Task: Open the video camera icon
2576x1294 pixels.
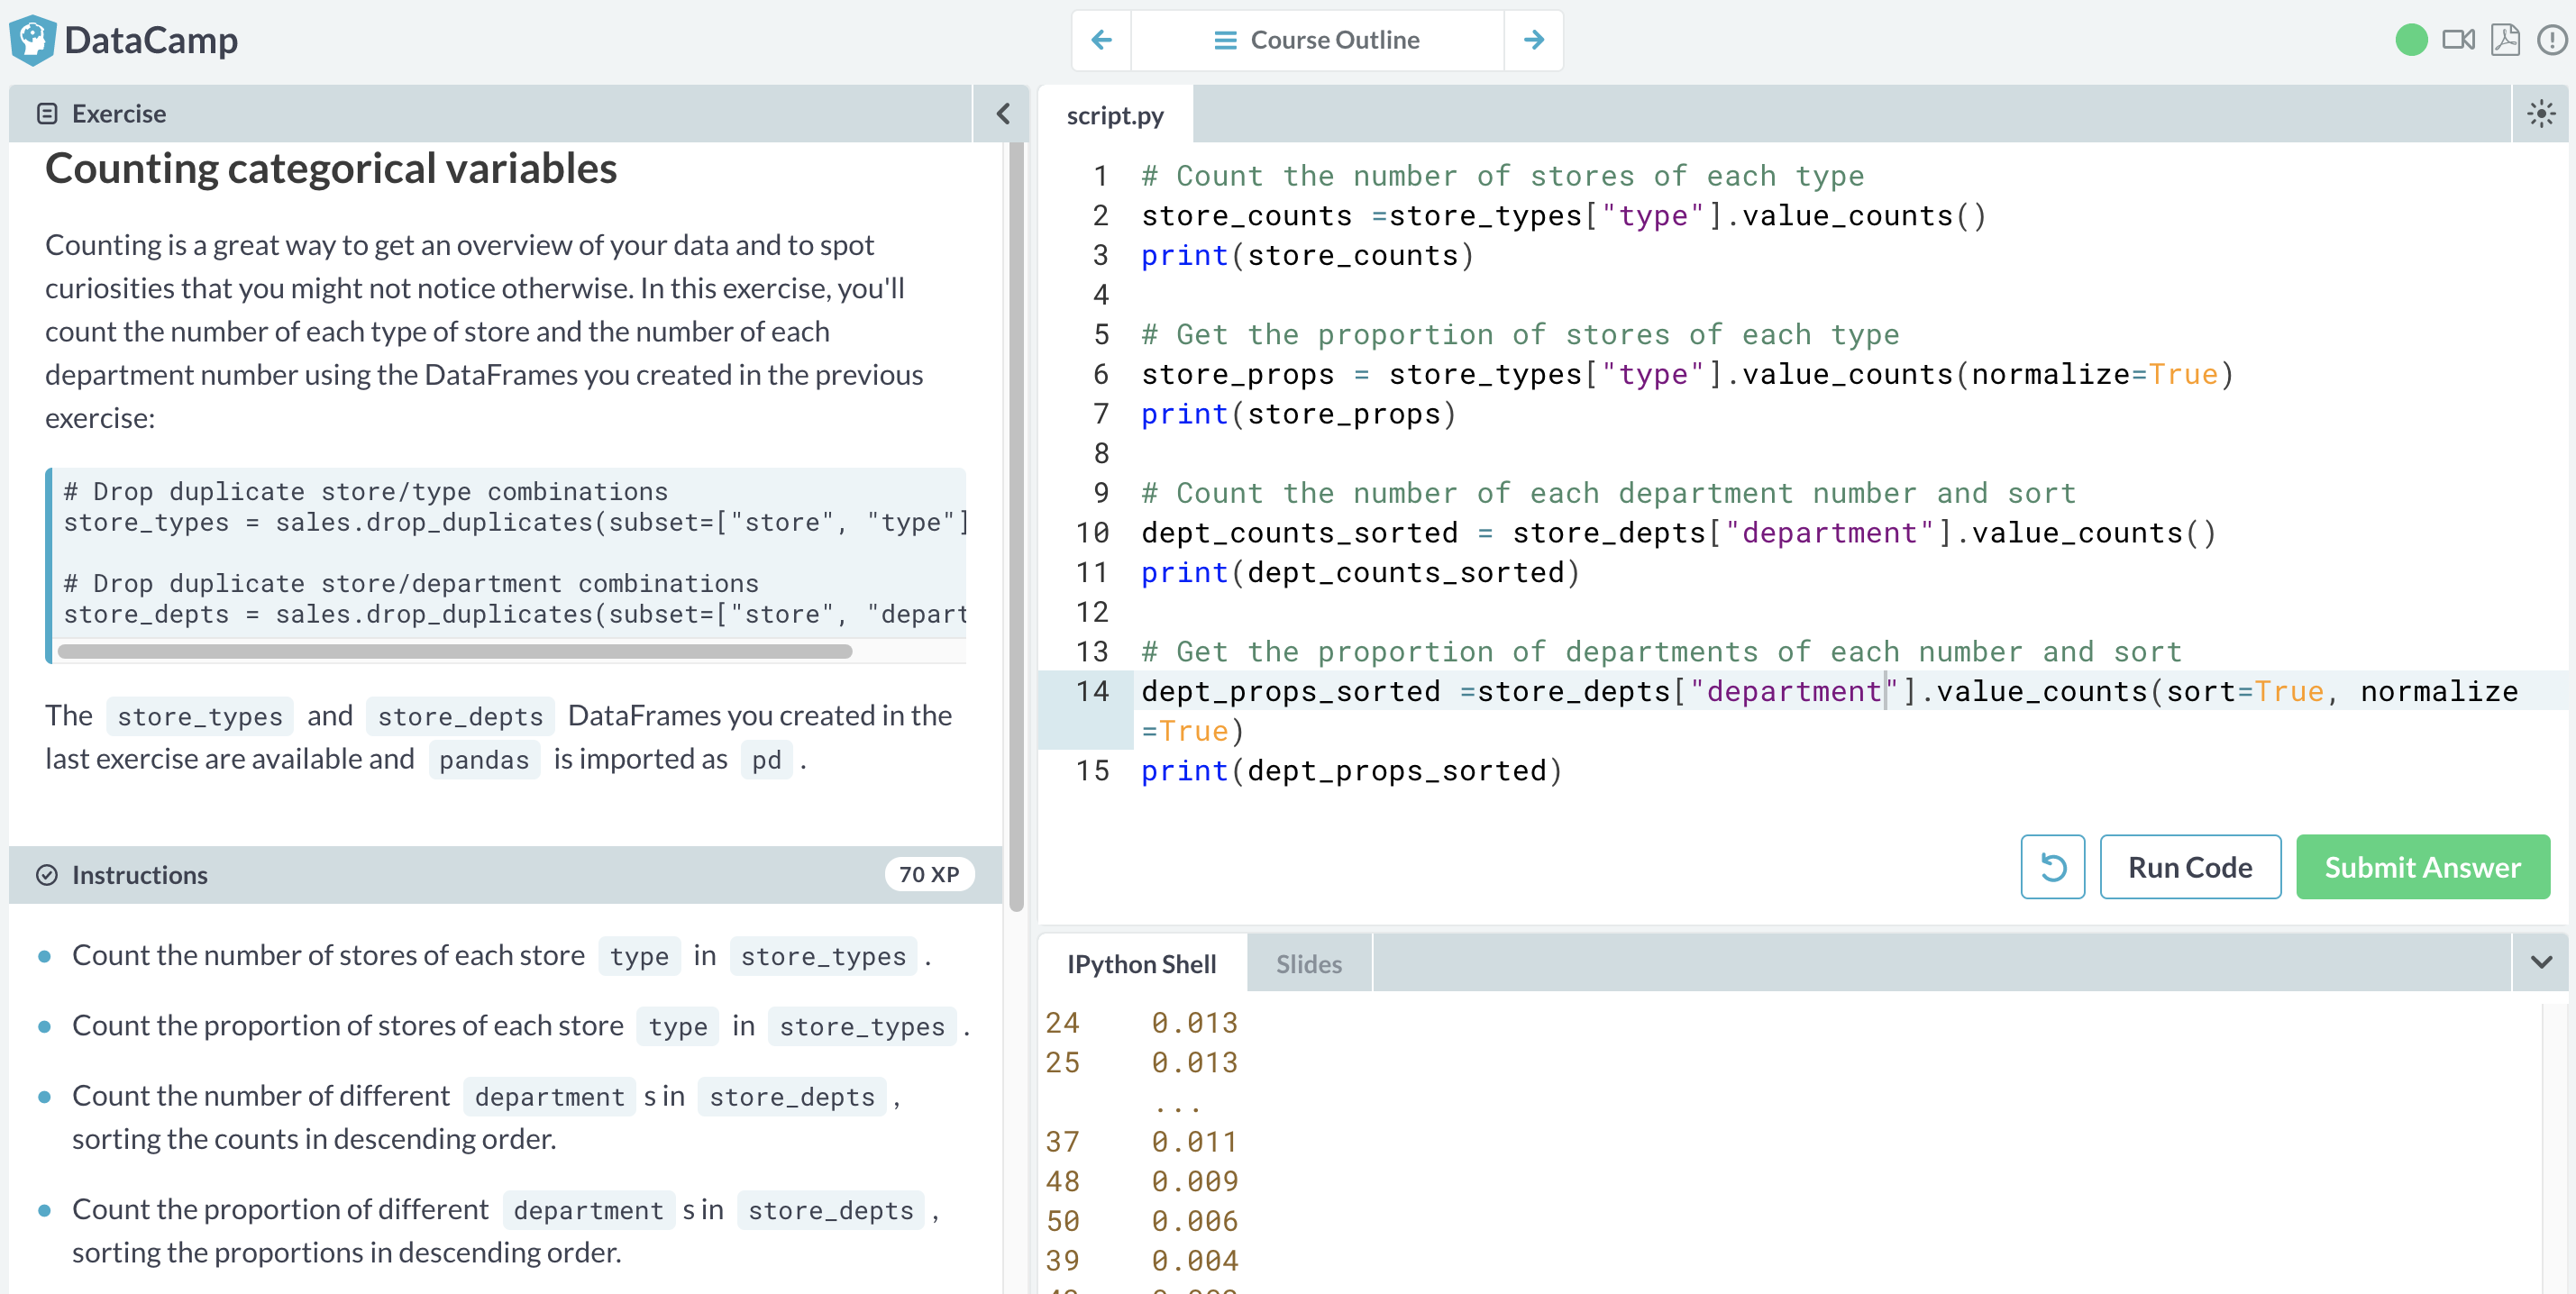Action: click(2457, 40)
